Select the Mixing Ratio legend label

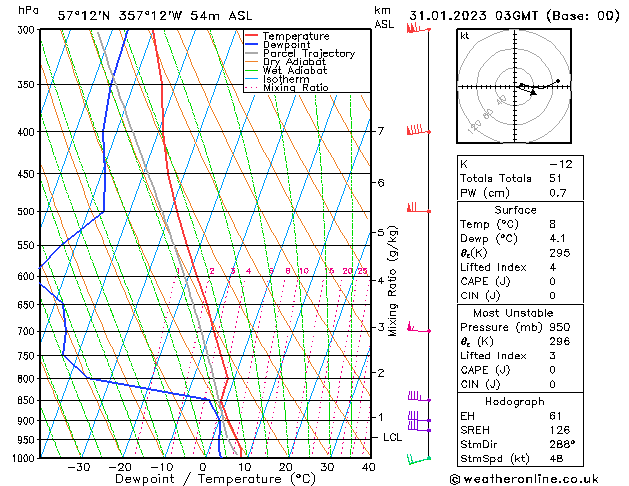point(296,87)
